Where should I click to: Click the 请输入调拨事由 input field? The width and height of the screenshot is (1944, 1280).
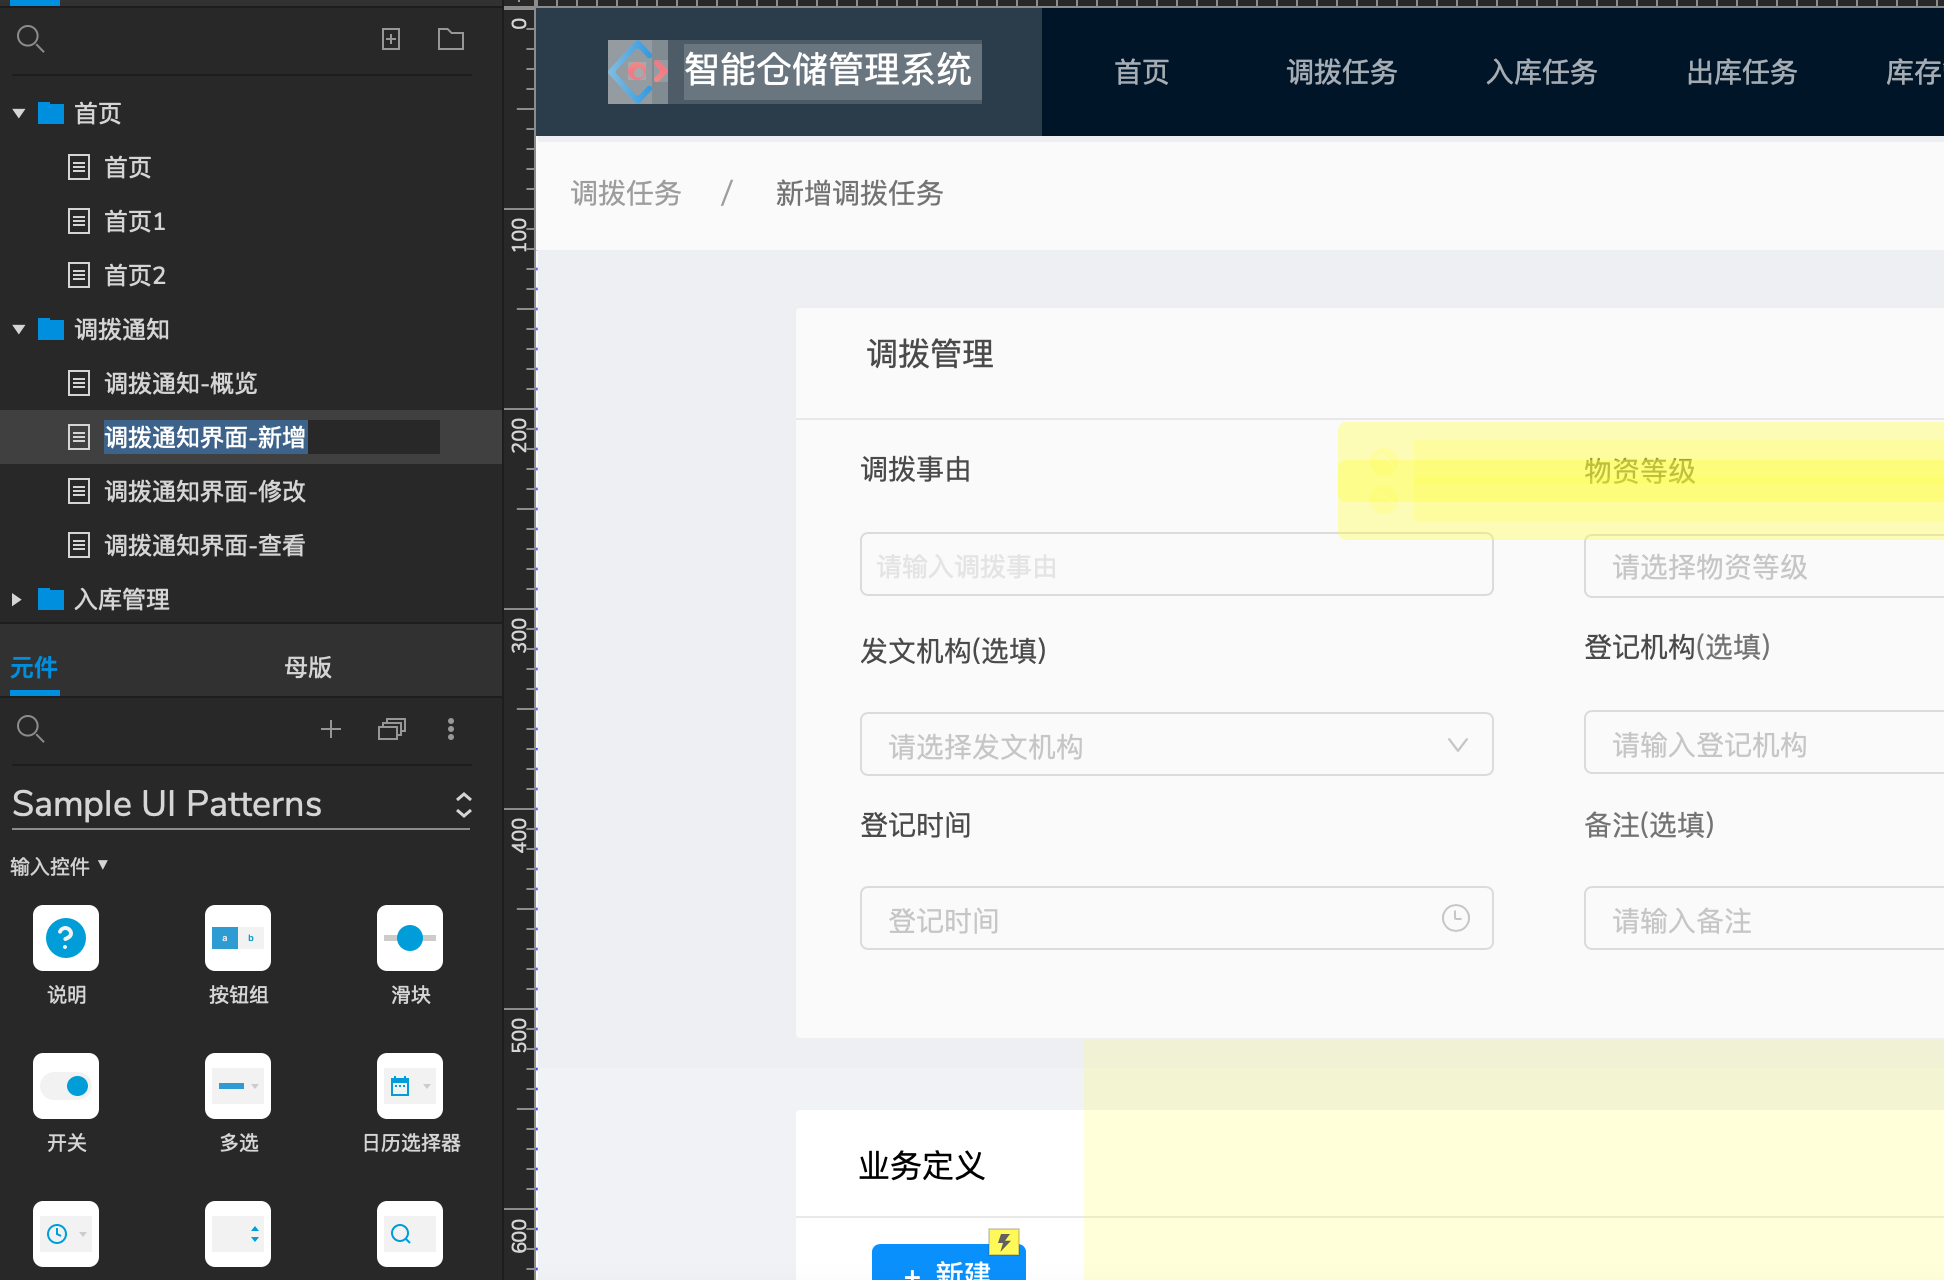point(1176,565)
